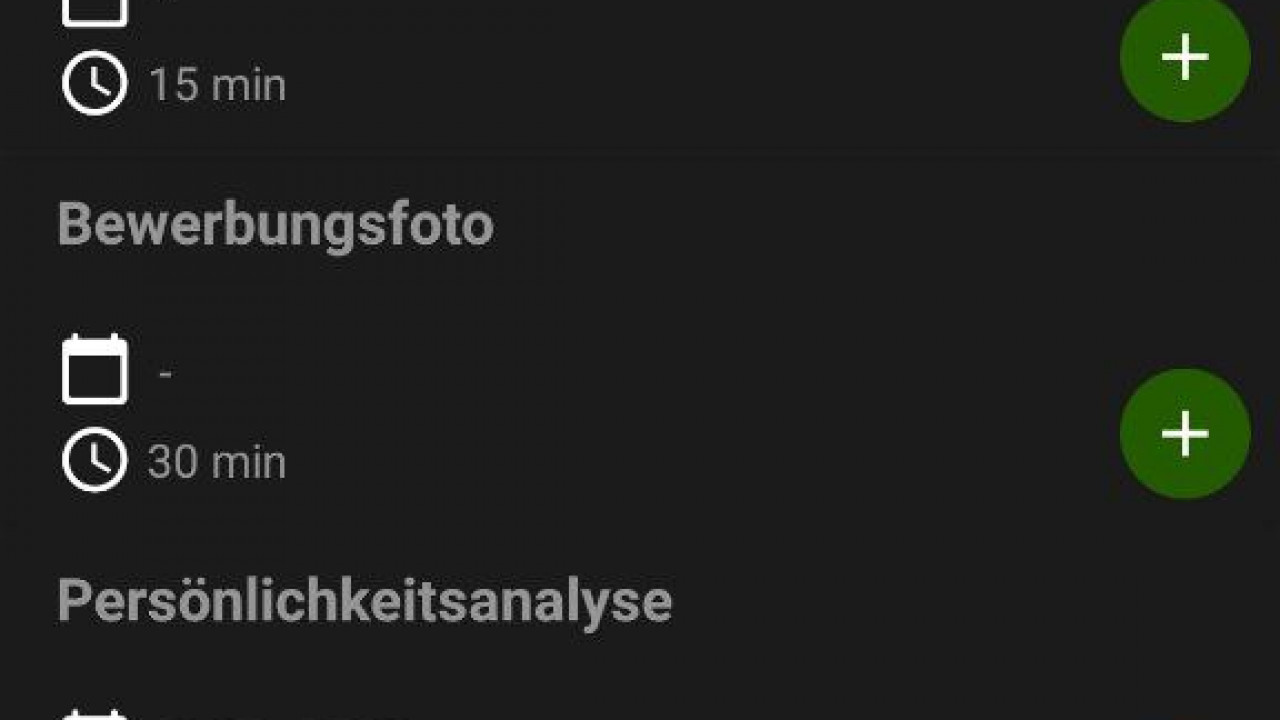
Task: Click the 15 min duration label
Action: (x=218, y=84)
